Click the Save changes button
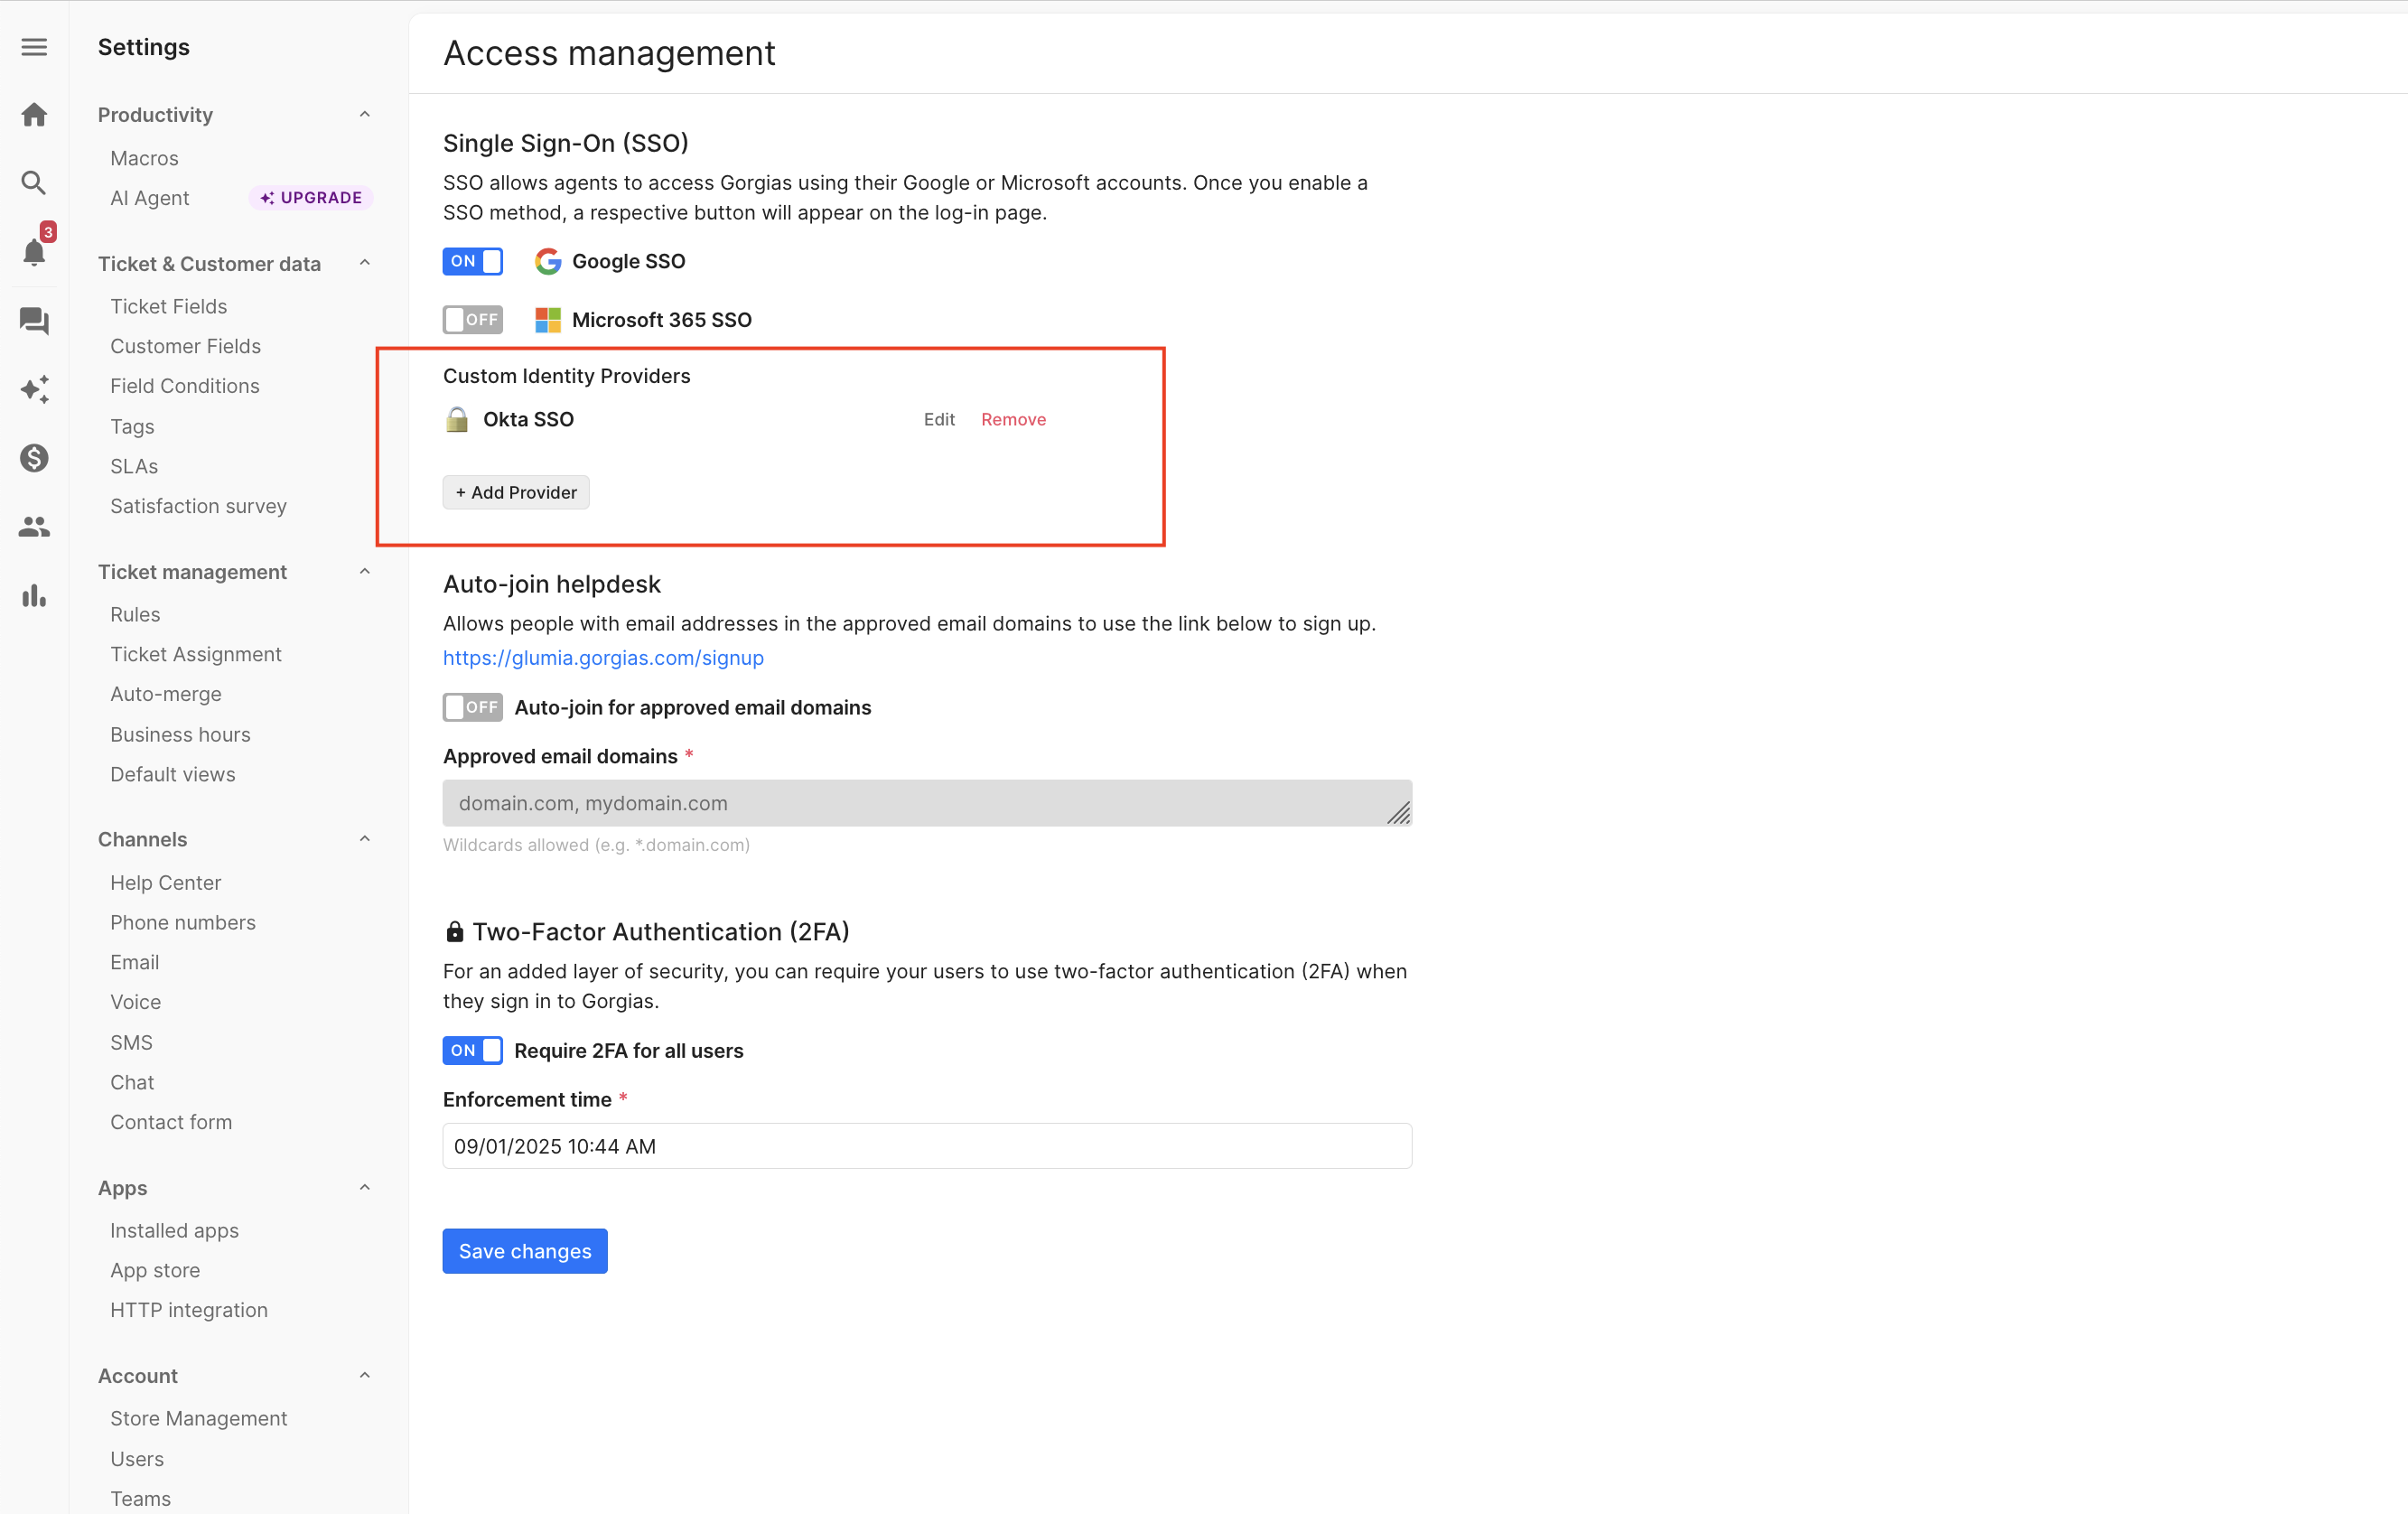This screenshot has width=2408, height=1514. 524,1251
